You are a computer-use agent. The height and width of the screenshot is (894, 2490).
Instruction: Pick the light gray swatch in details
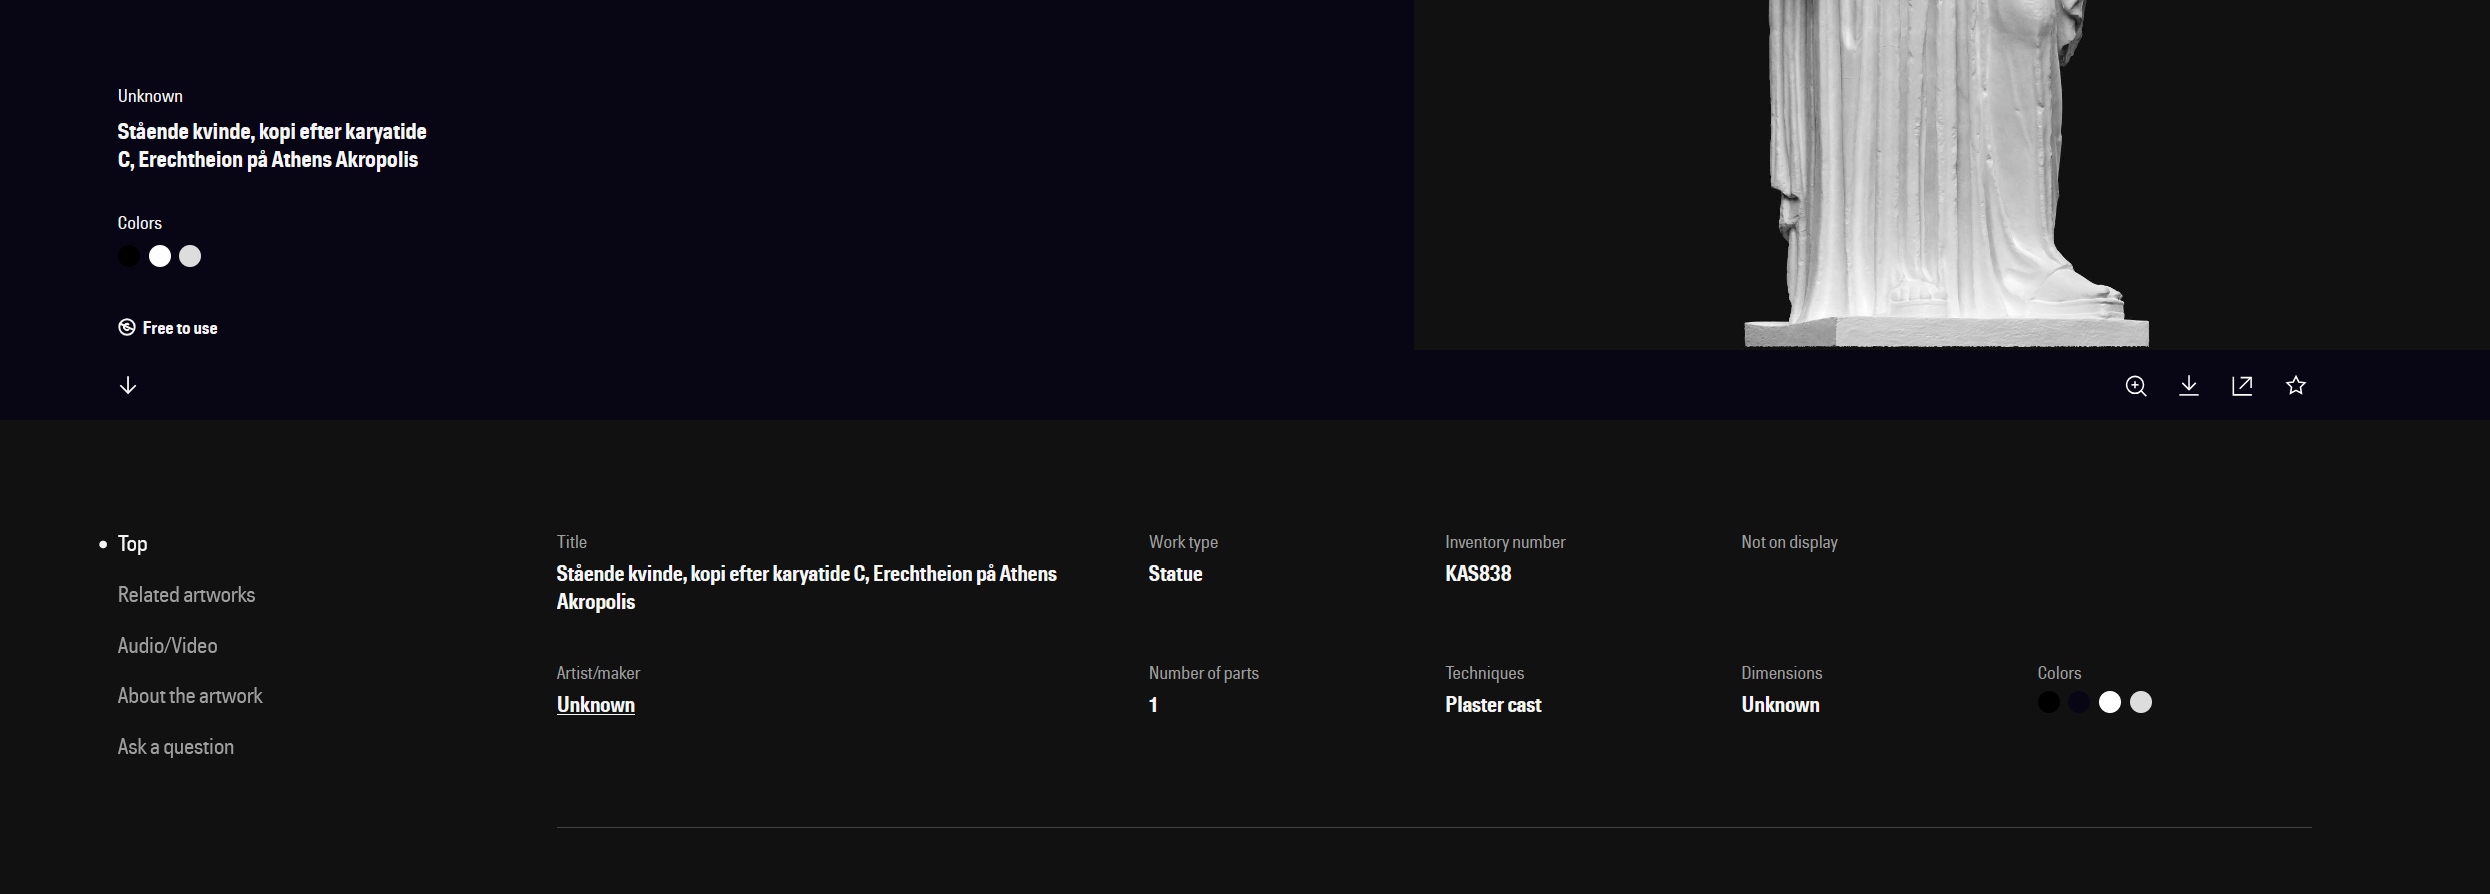pos(2141,703)
